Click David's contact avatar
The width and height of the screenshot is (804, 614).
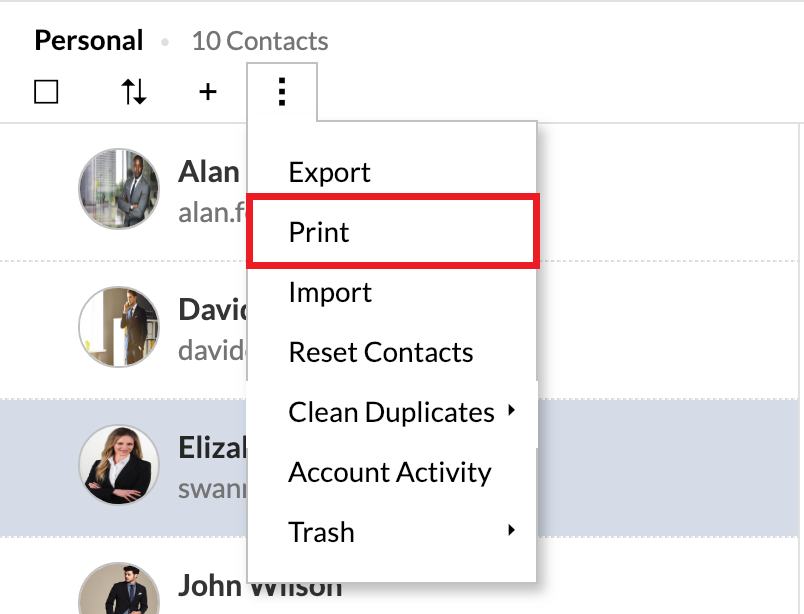(119, 326)
